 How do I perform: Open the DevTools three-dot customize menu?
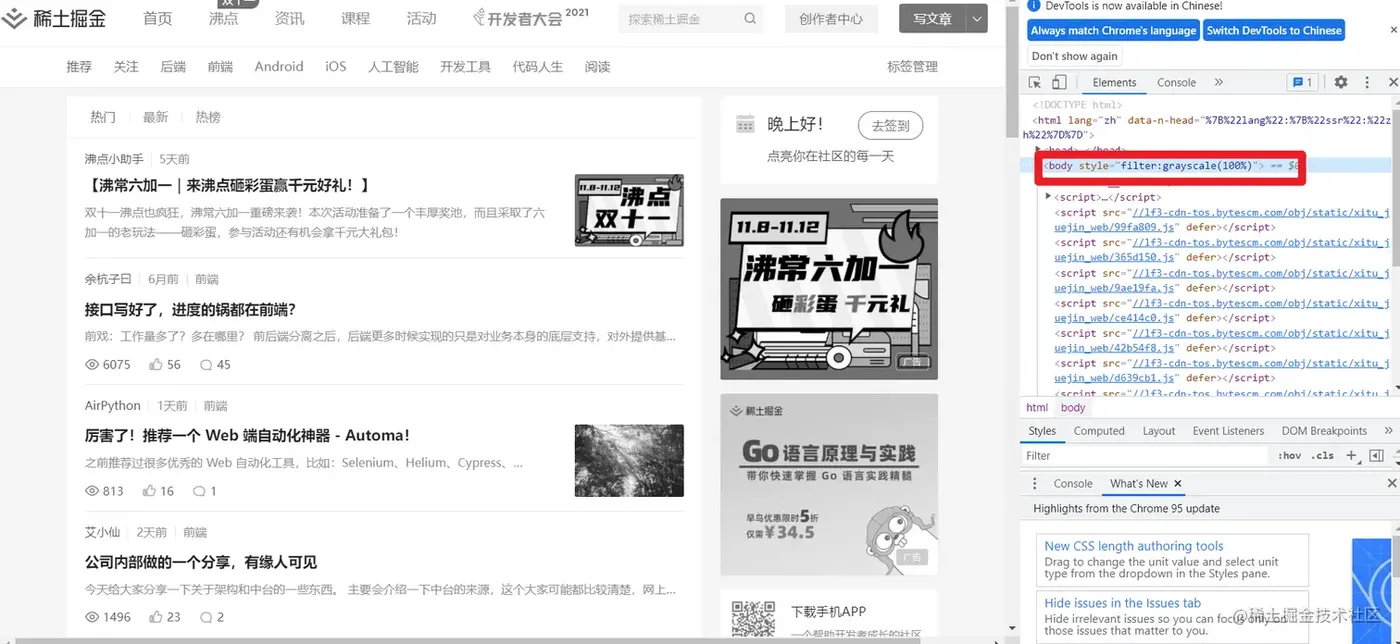point(1366,82)
